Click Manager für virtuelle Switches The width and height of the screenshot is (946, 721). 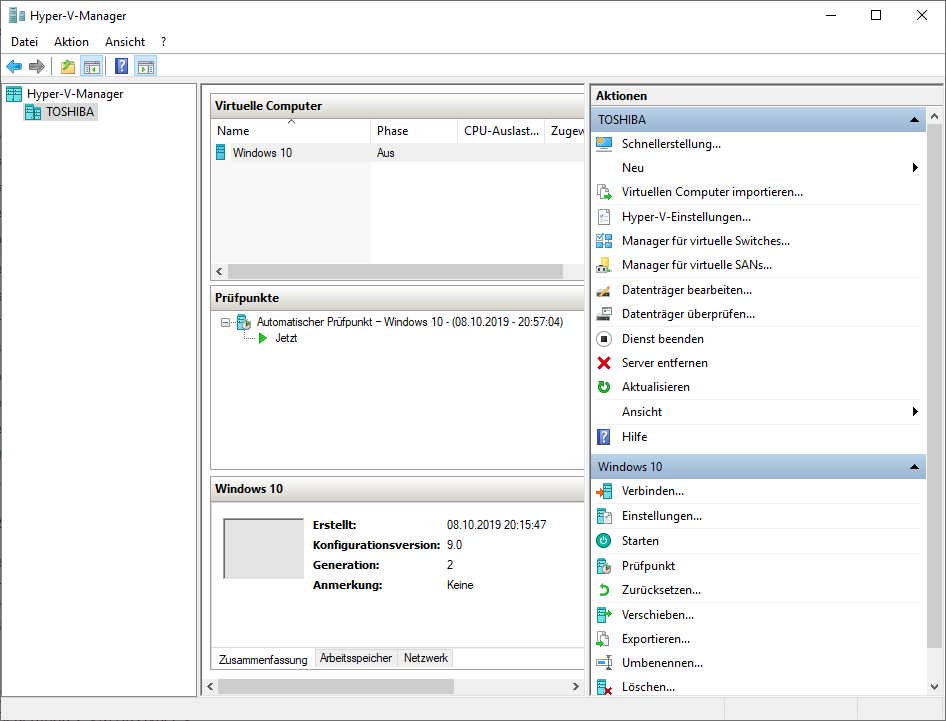coord(705,241)
